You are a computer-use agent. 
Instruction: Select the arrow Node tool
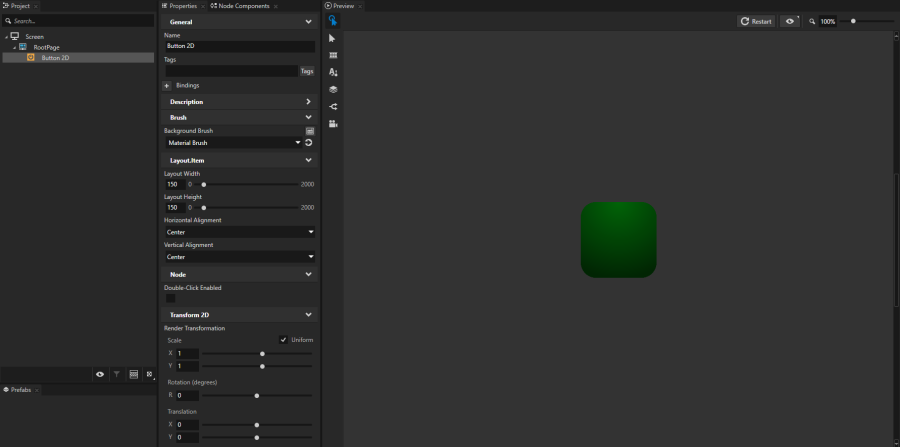(x=333, y=38)
